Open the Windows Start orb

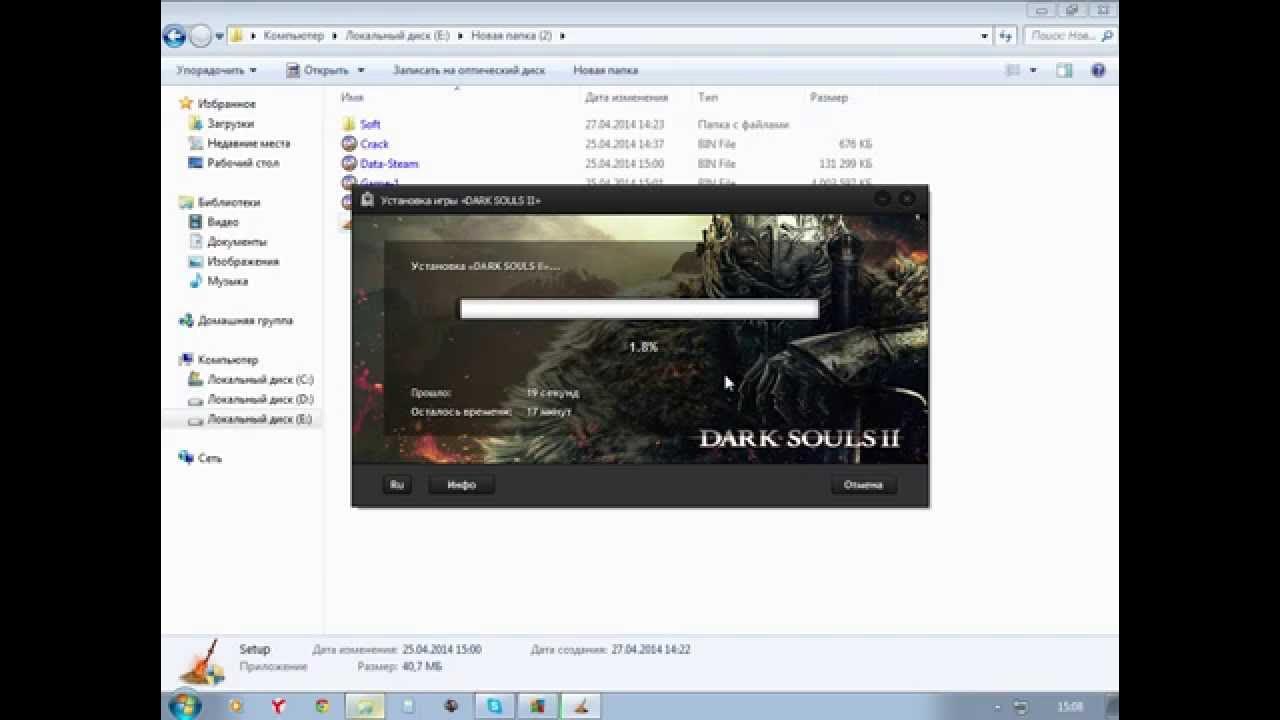pyautogui.click(x=184, y=706)
